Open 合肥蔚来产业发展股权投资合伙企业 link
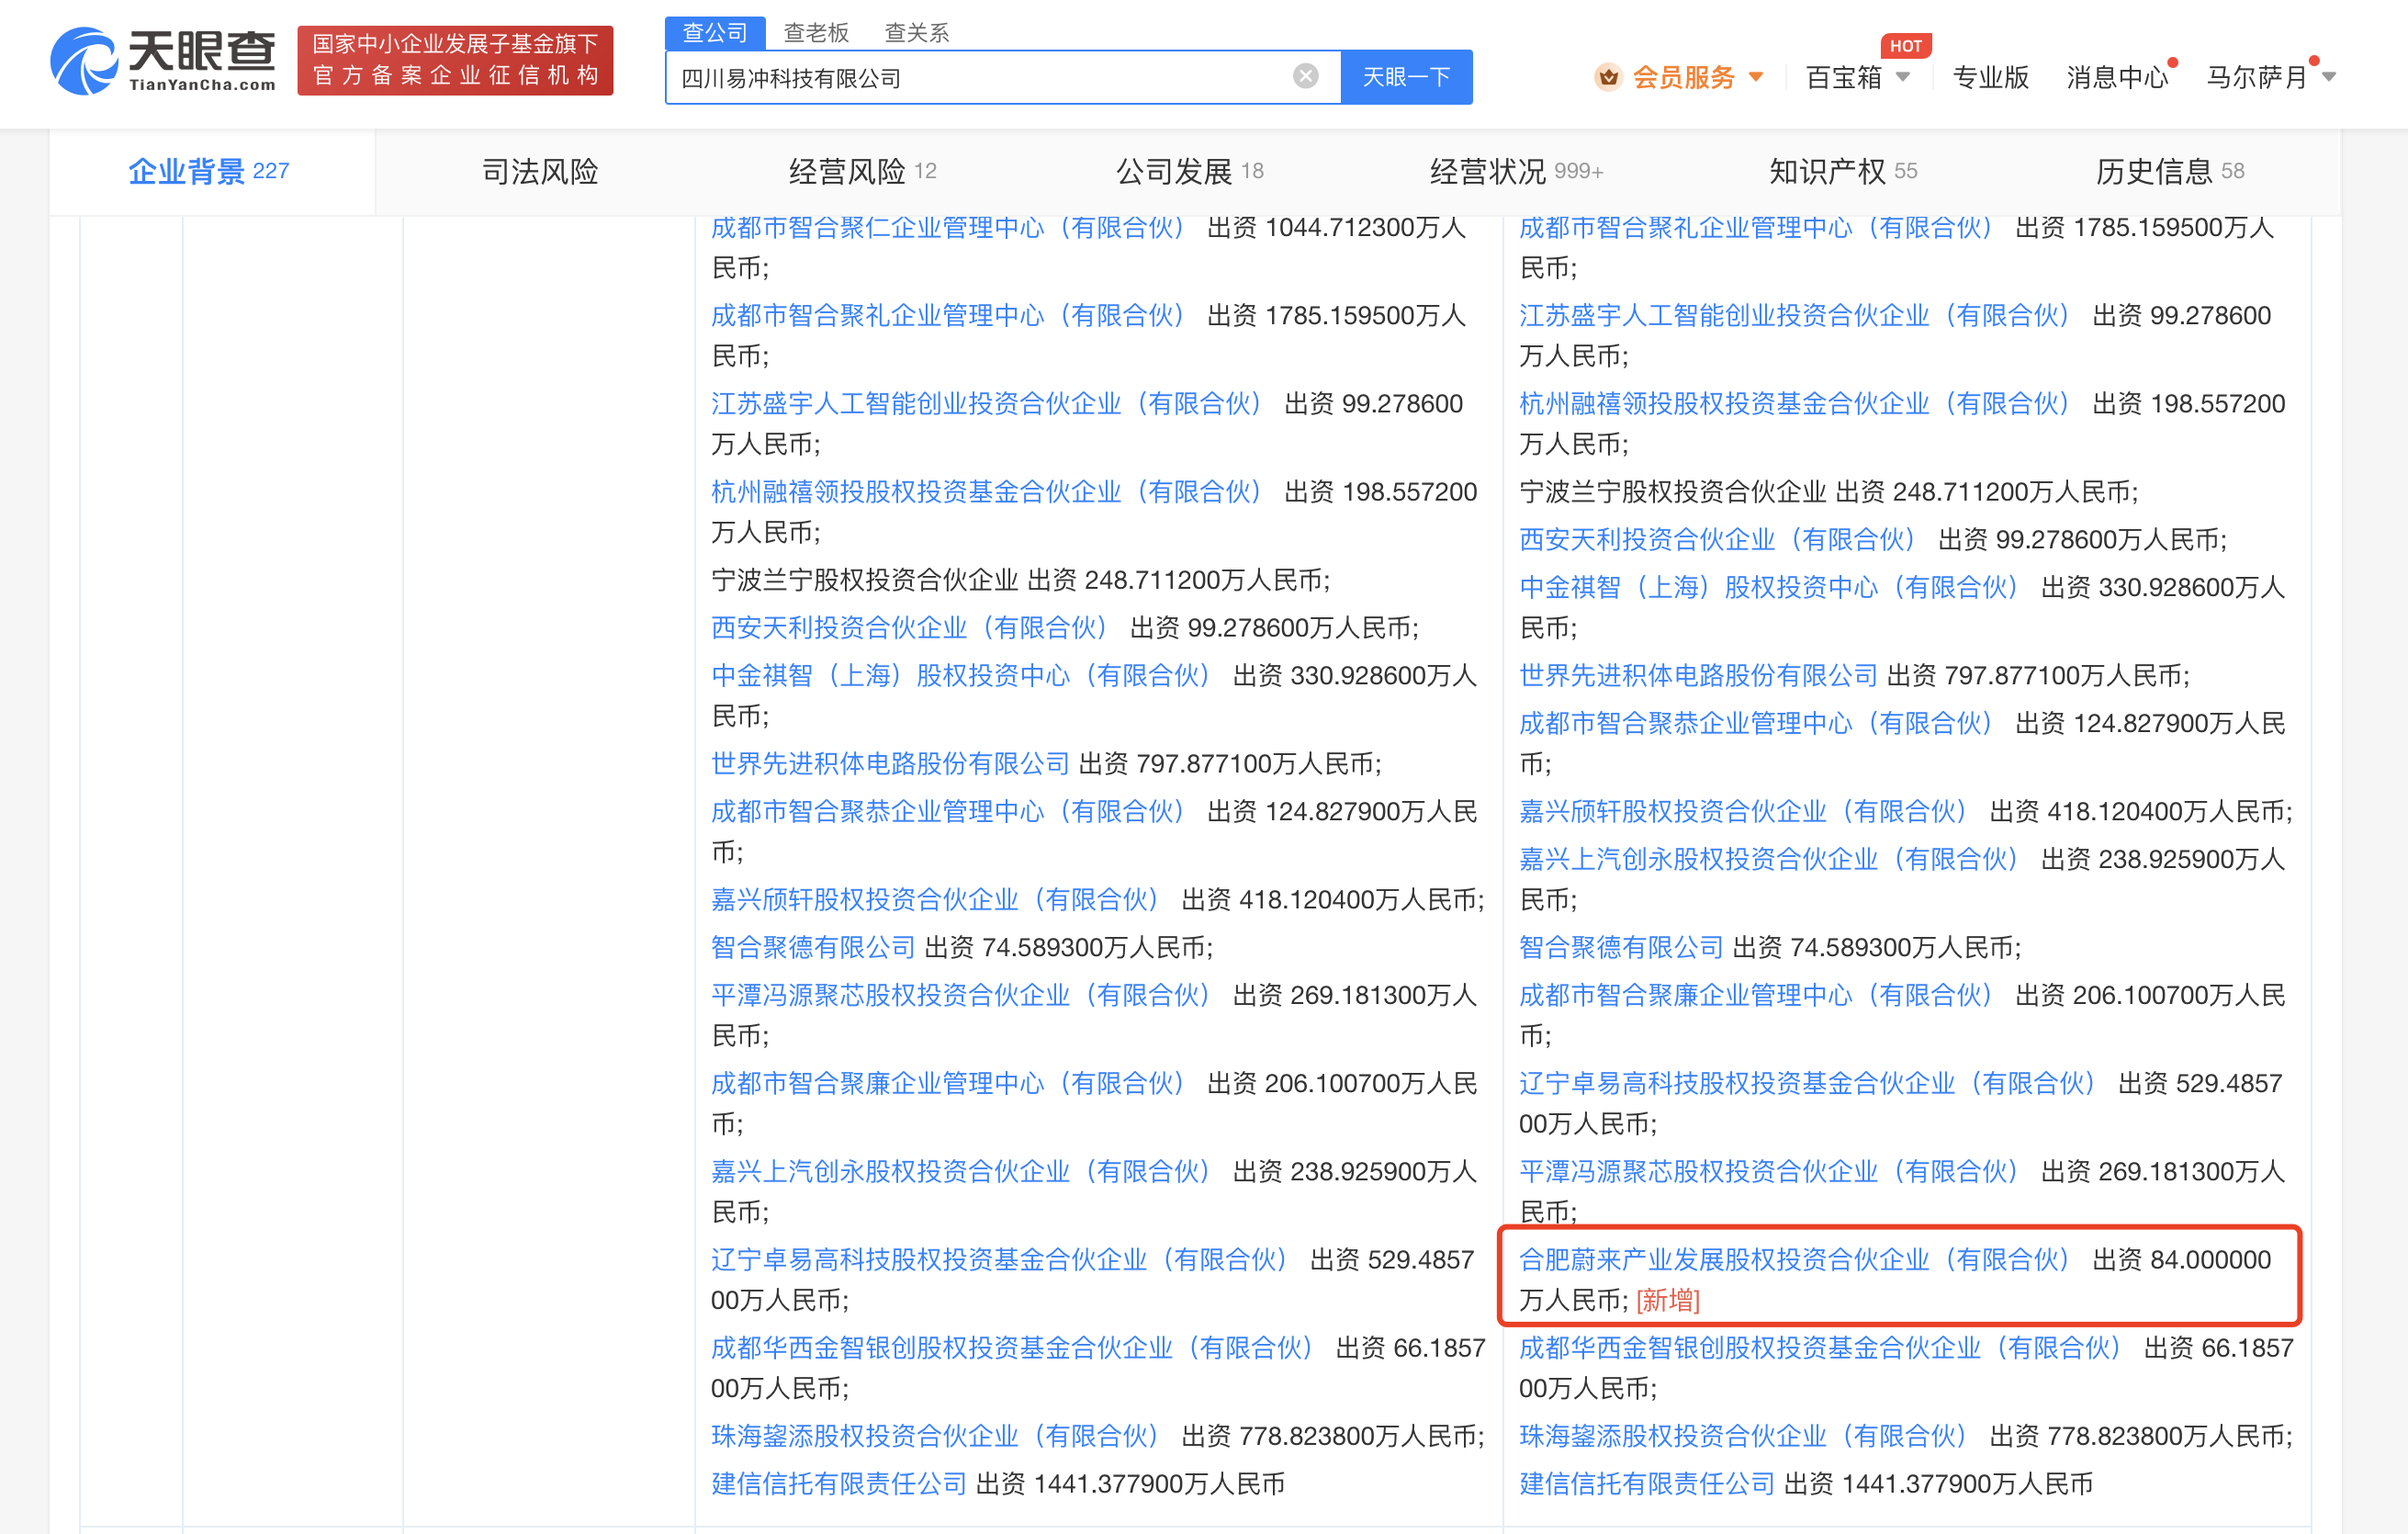 [1794, 1260]
